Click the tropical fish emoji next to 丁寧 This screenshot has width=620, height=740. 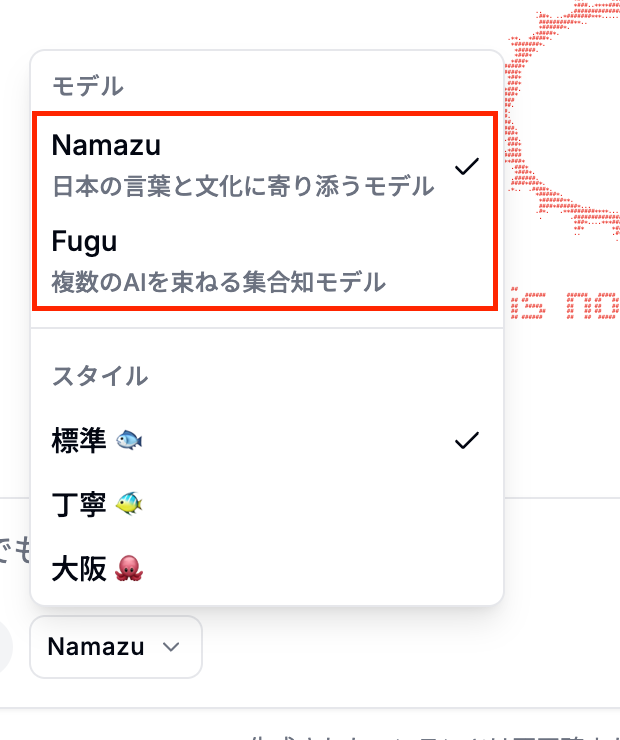129,504
